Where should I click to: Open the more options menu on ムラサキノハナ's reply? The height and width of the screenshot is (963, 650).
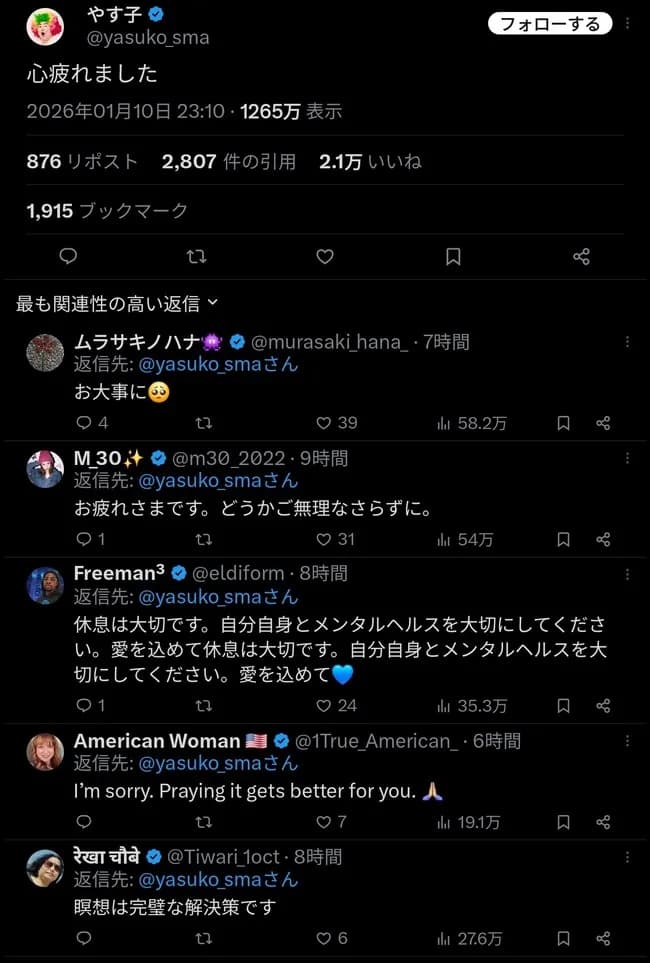tap(628, 342)
